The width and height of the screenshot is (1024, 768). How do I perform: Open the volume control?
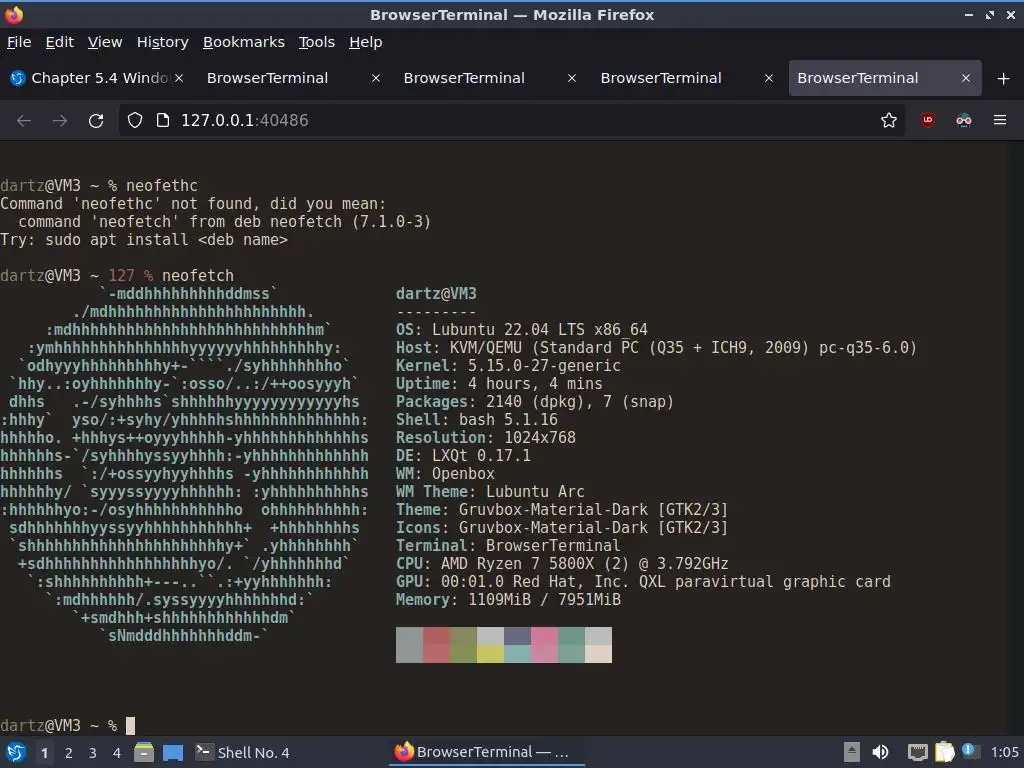click(880, 752)
